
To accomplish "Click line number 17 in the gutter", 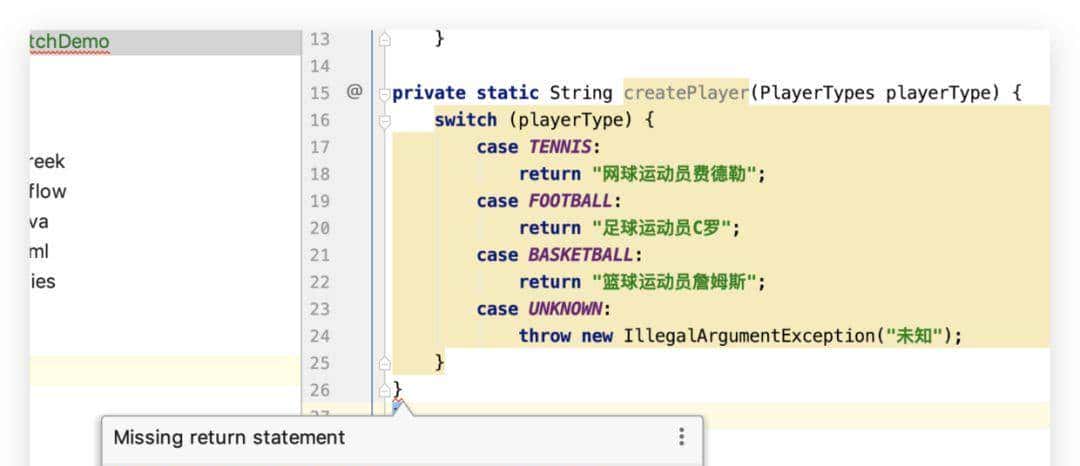I will coord(320,147).
